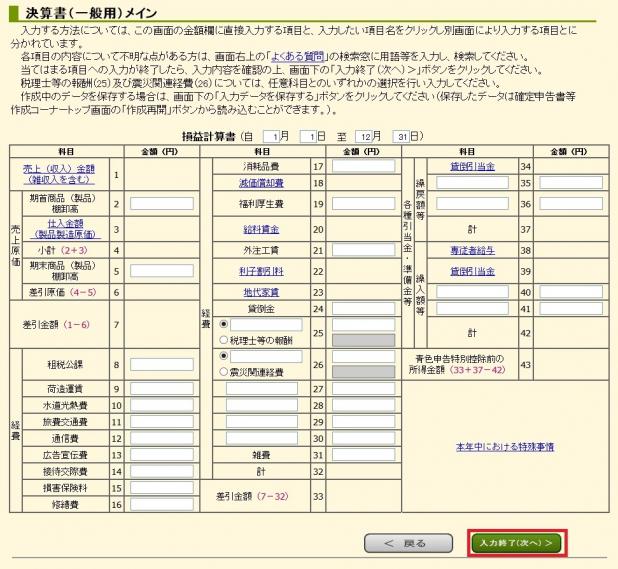Viewport: 618px width, 569px height.
Task: Open the 給料賃金 entry link
Action: pos(260,229)
